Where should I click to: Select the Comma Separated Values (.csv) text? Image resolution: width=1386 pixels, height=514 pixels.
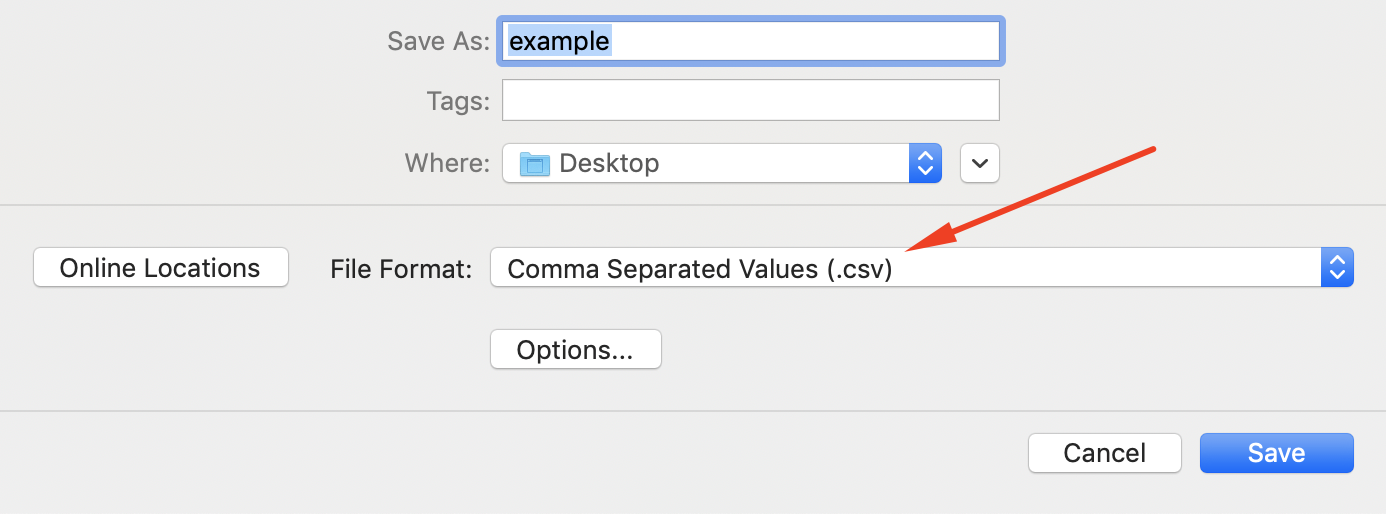tap(700, 268)
